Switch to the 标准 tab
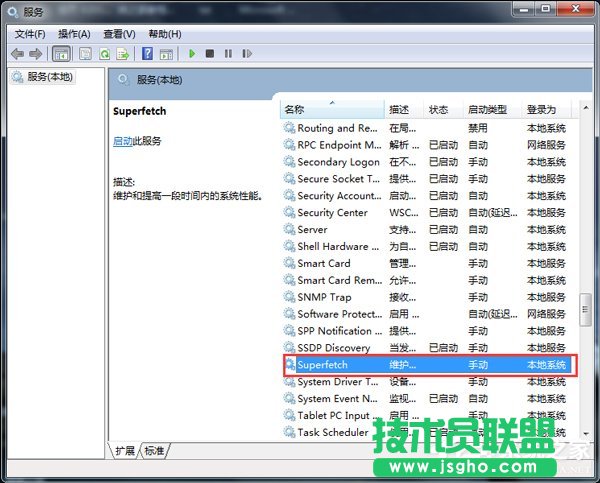The height and width of the screenshot is (483, 600). click(155, 451)
